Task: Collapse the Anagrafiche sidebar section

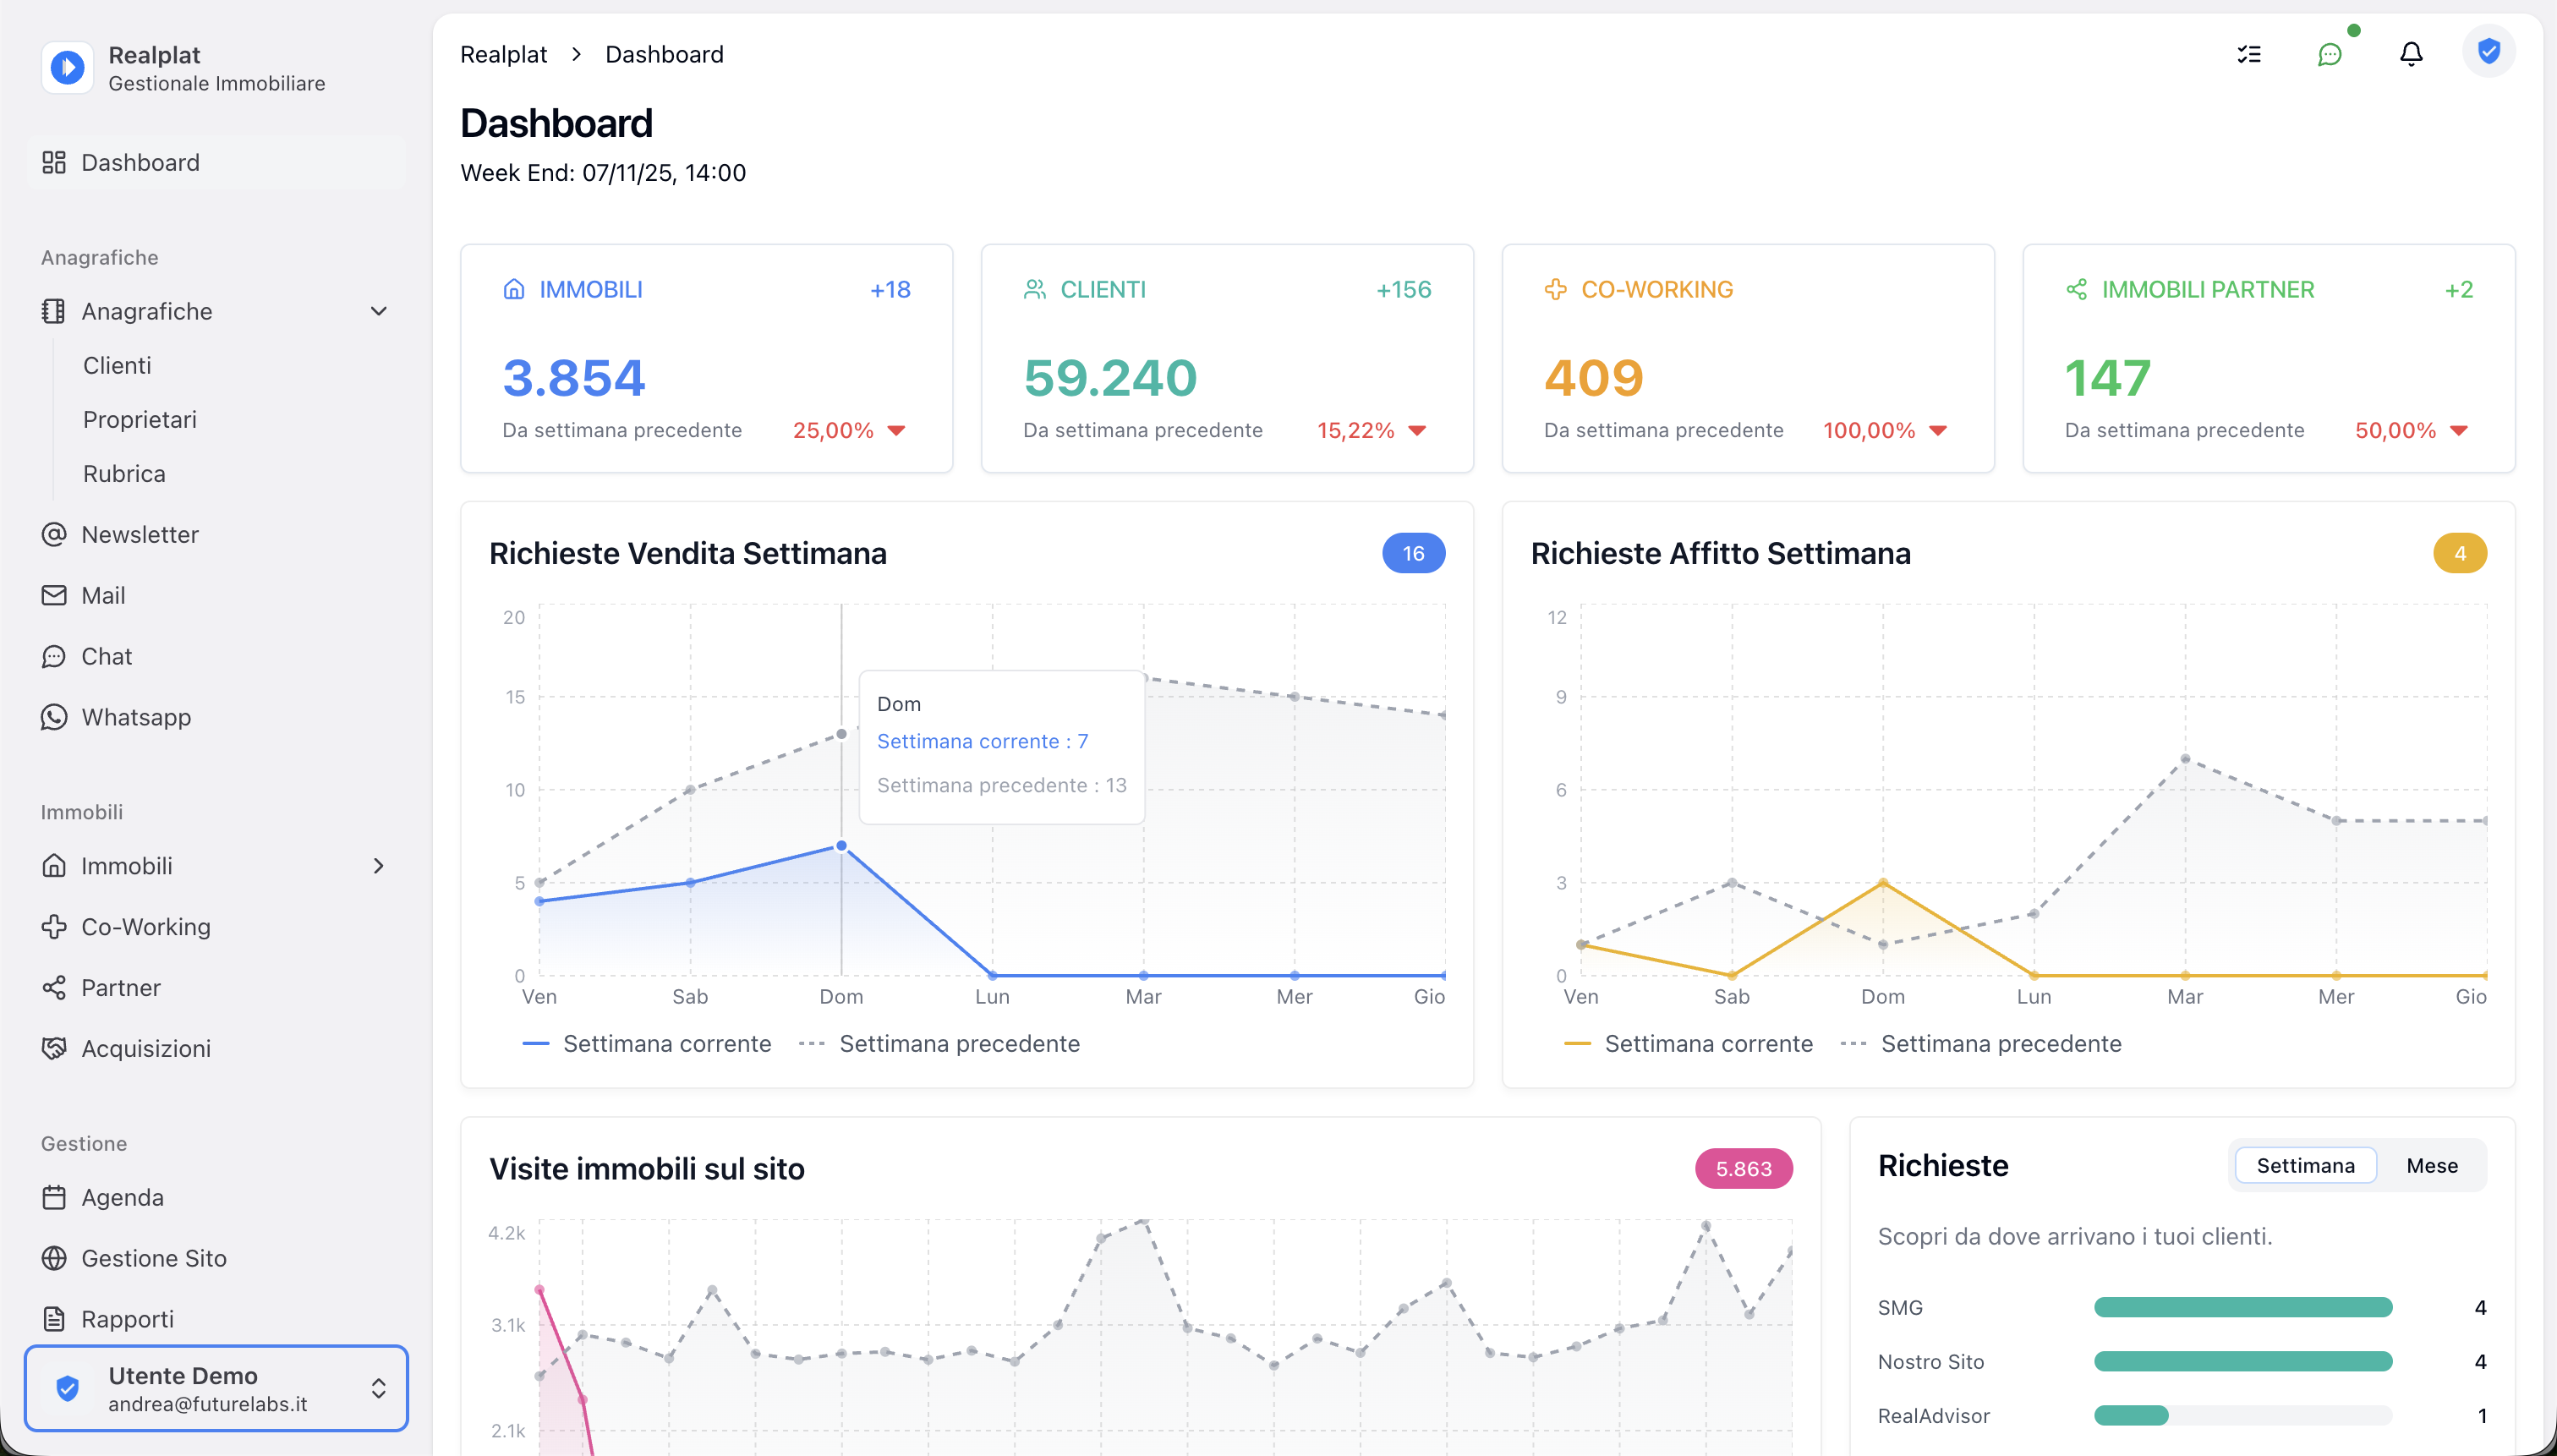Action: [x=378, y=311]
